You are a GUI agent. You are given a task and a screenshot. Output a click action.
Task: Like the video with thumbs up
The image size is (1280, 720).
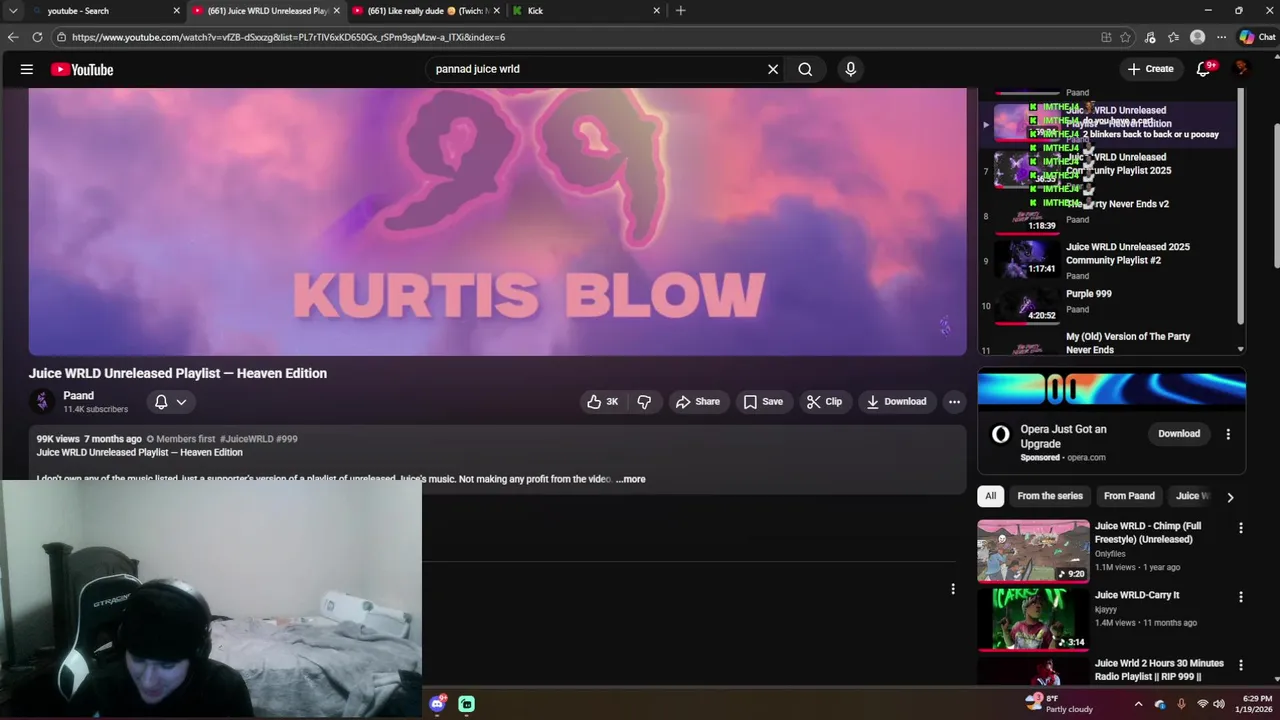(x=602, y=402)
